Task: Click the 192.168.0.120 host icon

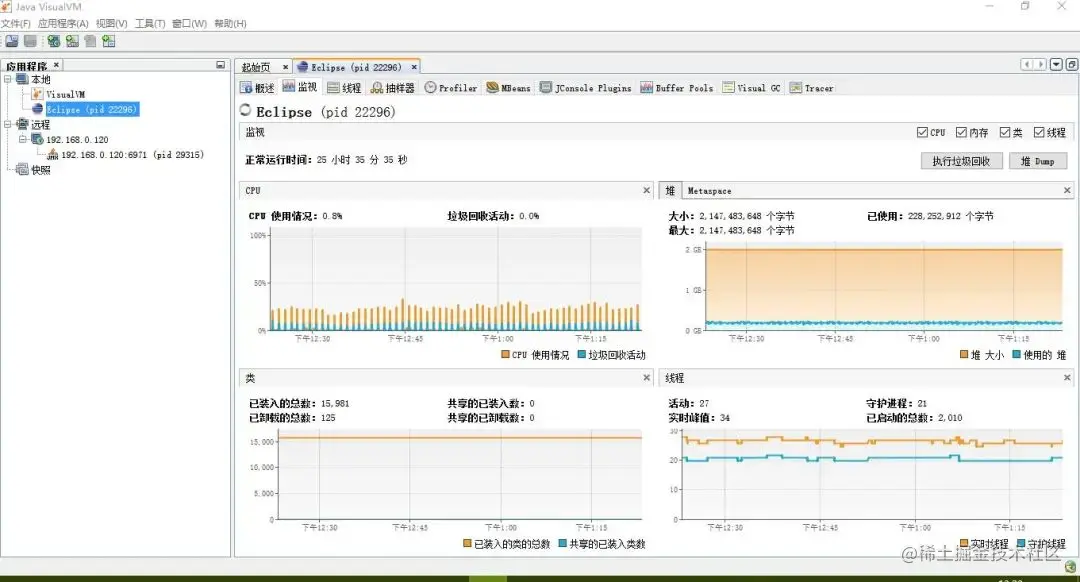Action: 38,139
